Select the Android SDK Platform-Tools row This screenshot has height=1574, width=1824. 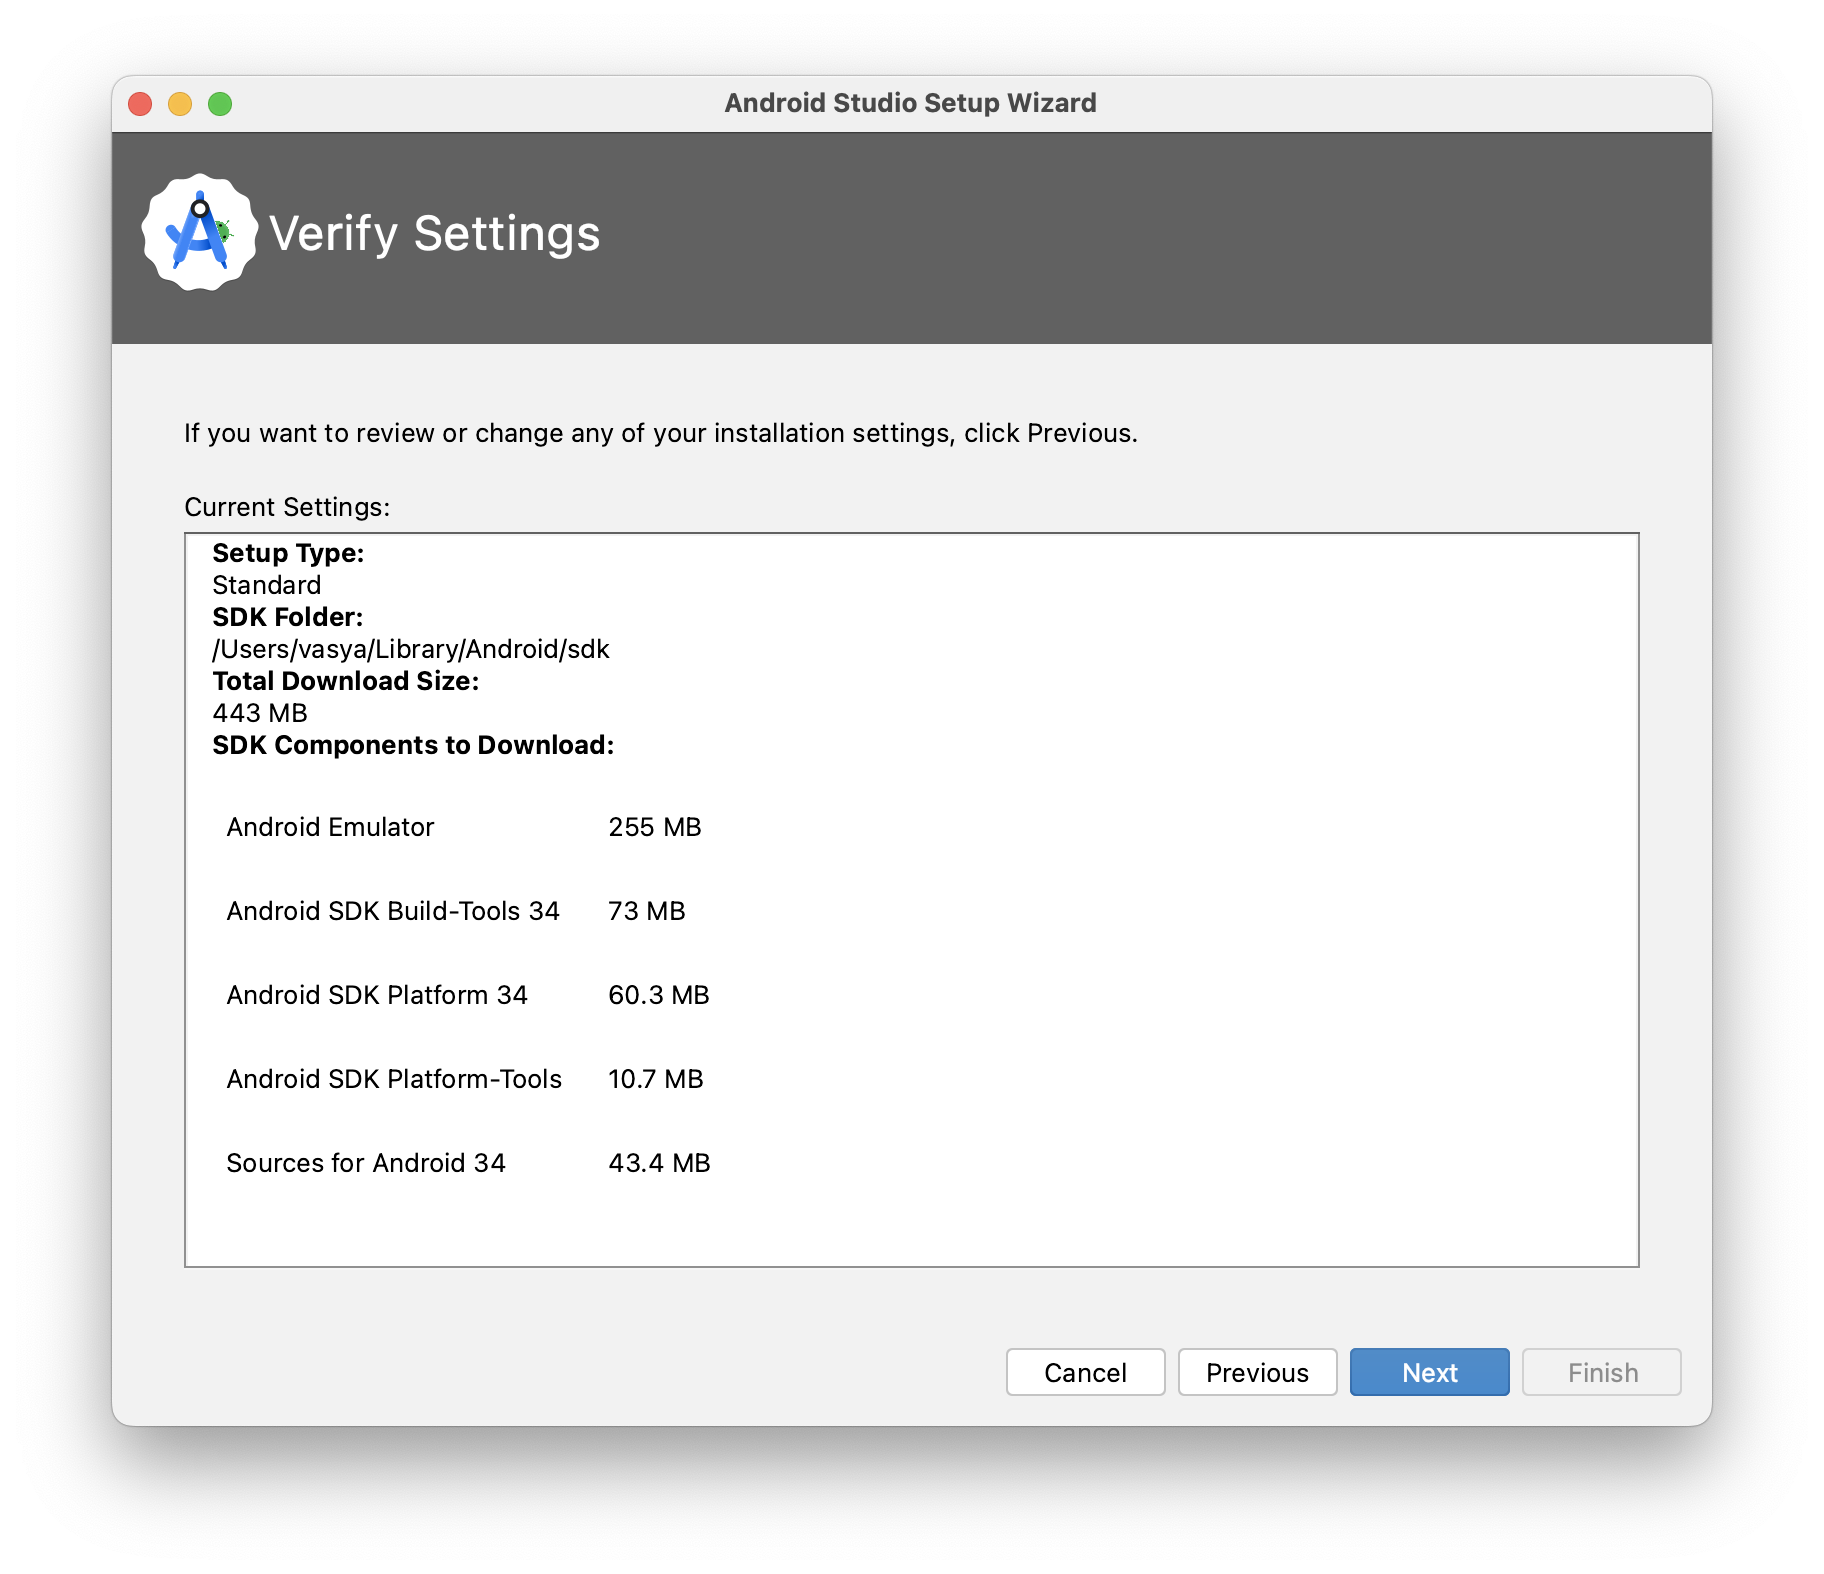(464, 1079)
